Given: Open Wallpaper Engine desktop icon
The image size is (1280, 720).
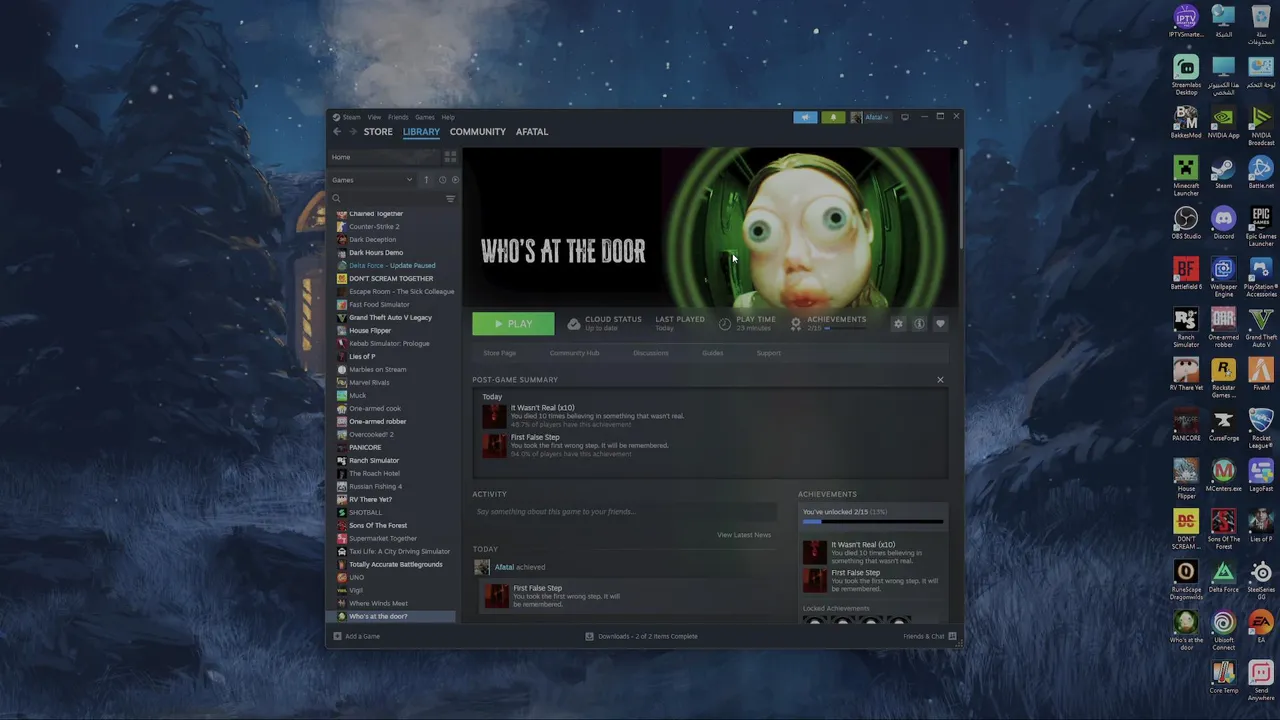Looking at the screenshot, I should click(x=1223, y=277).
